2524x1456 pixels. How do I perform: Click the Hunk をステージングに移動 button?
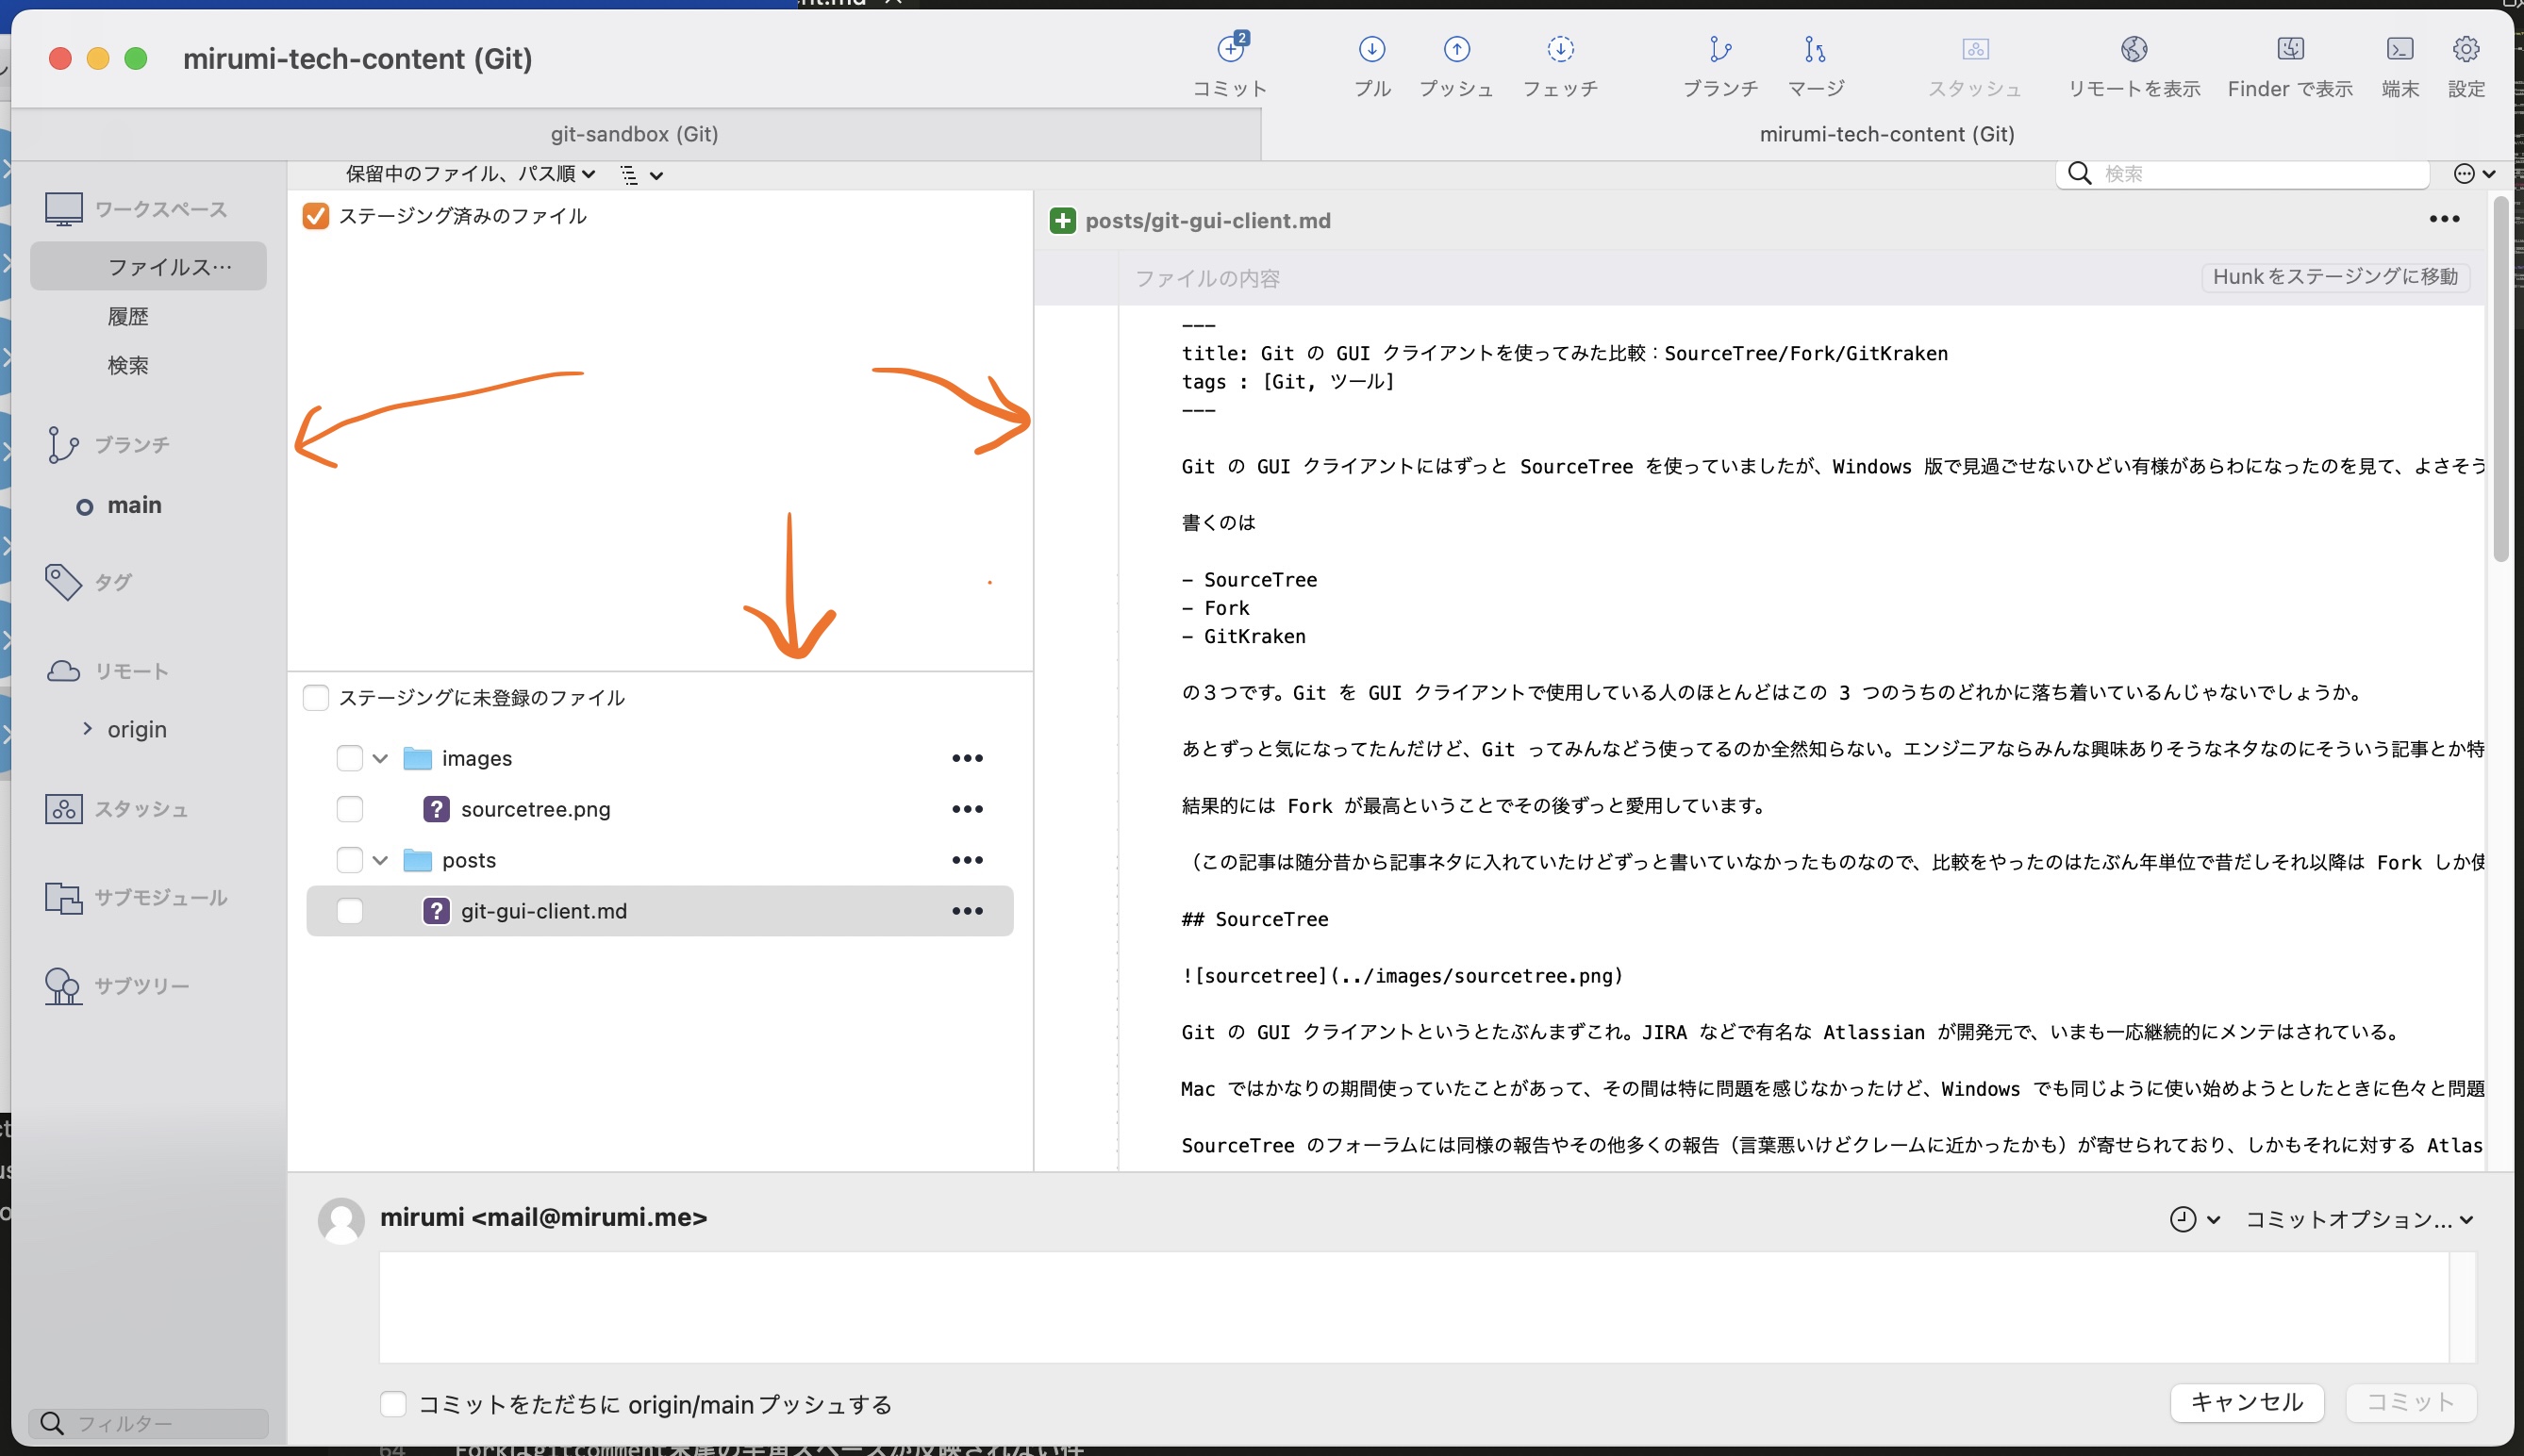click(2335, 277)
